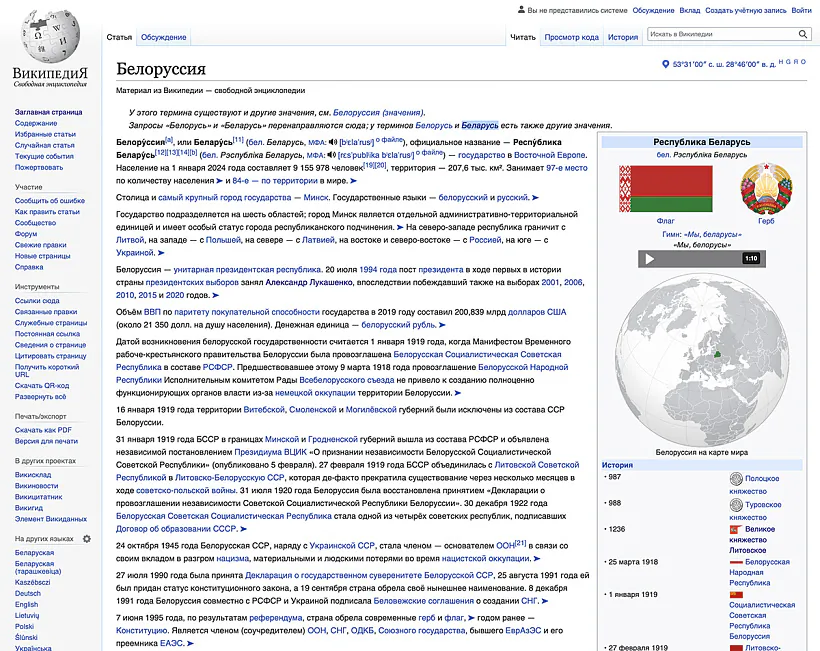The width and height of the screenshot is (820, 651).
Task: Select English in the languages list
Action: pos(26,604)
